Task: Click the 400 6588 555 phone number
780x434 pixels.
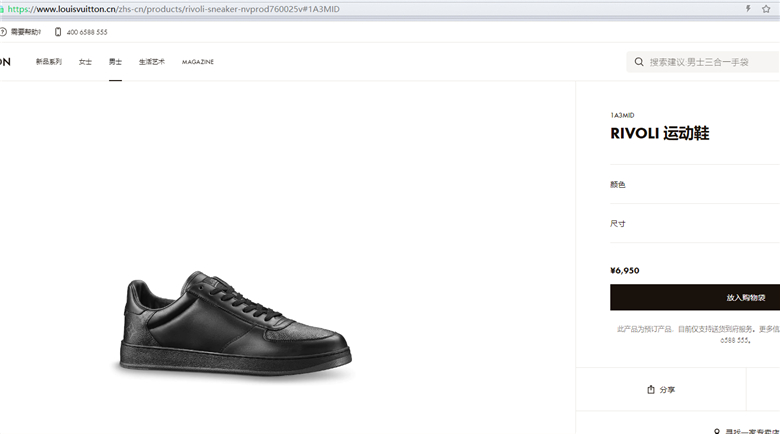Action: click(x=87, y=32)
